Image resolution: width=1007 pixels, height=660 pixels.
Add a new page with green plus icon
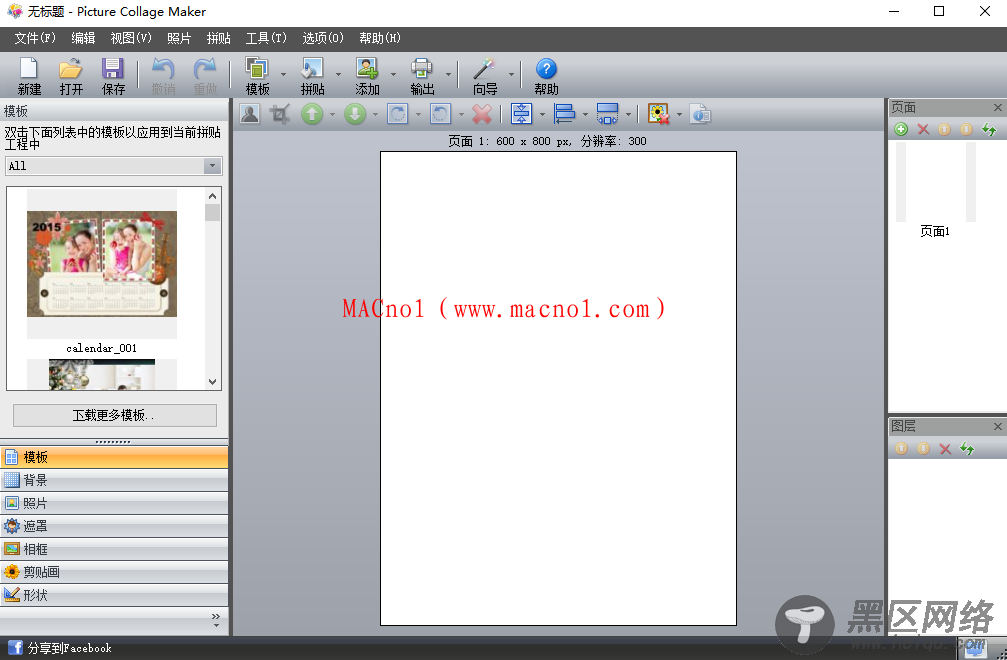click(x=901, y=130)
